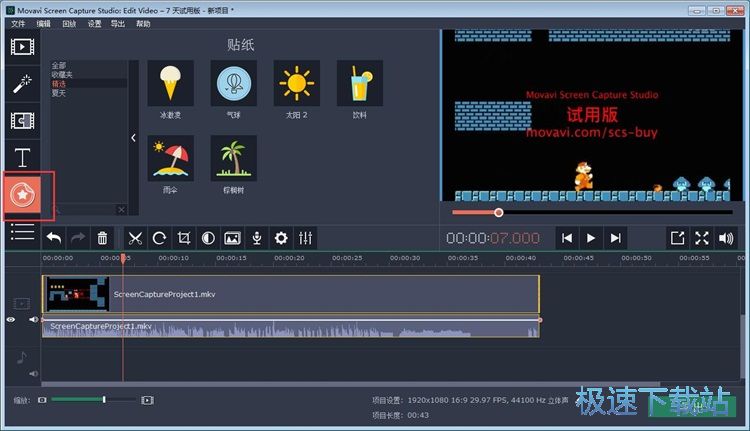The image size is (750, 431).
Task: Click the timeline horizontal scrollbar
Action: pos(350,384)
